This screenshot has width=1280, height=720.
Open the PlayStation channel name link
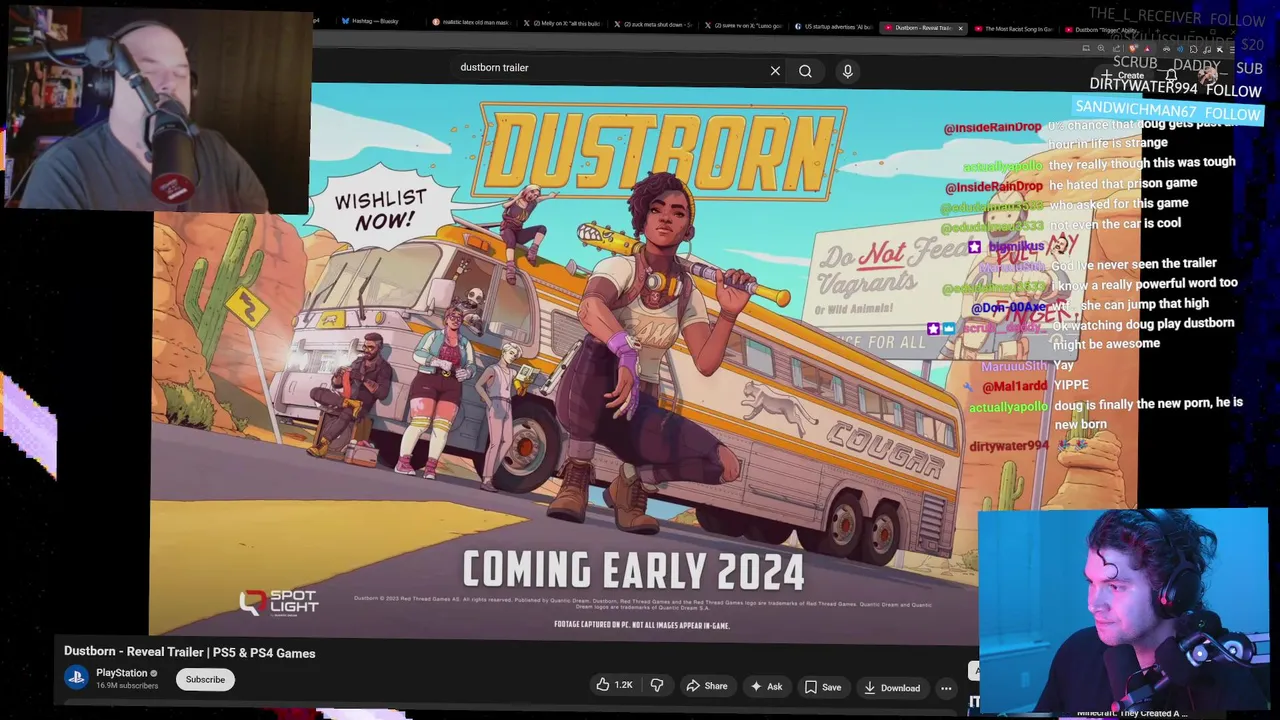pos(122,673)
